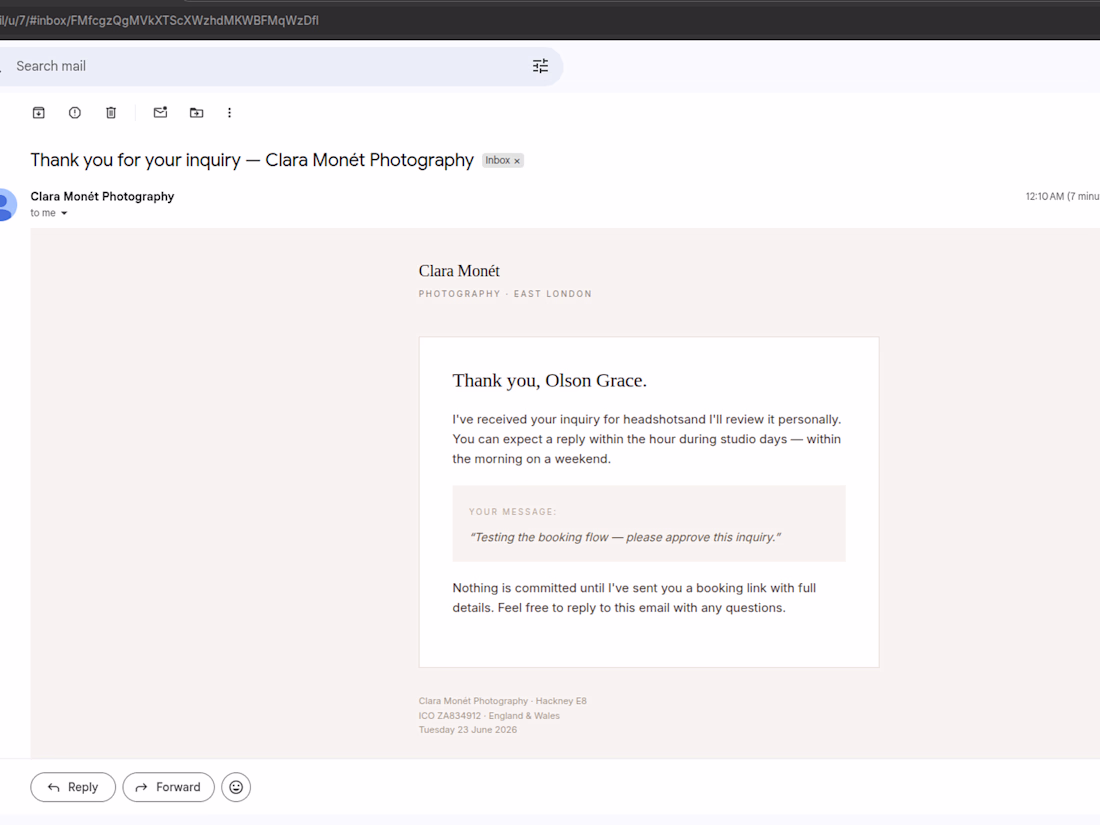
Task: Click sender name Clara Monét Photography
Action: tap(102, 196)
